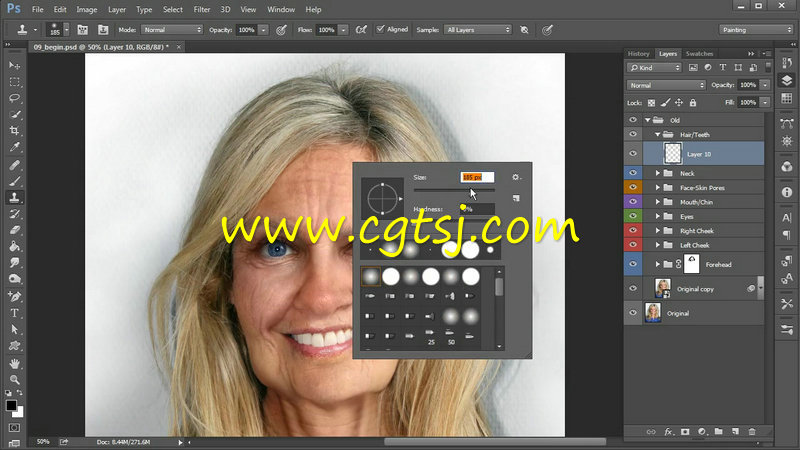Open the layer blend mode Normal dropdown
Screen dimensions: 800x450
click(666, 85)
